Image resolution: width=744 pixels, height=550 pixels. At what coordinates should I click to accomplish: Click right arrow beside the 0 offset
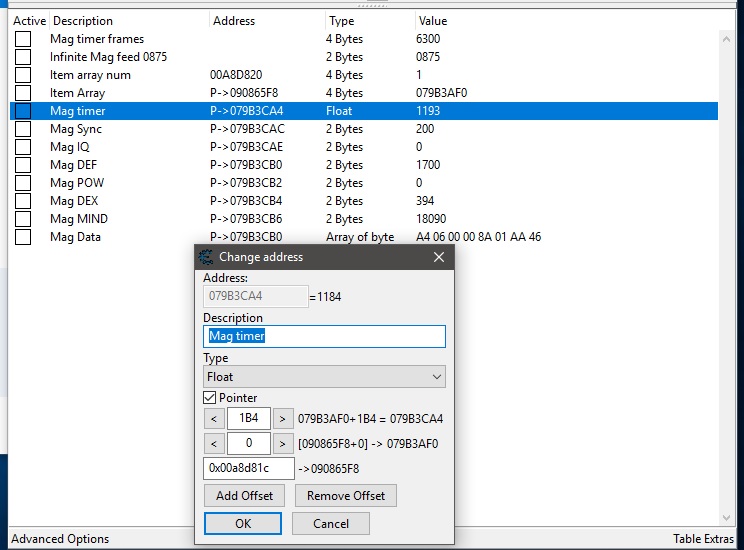tap(283, 443)
